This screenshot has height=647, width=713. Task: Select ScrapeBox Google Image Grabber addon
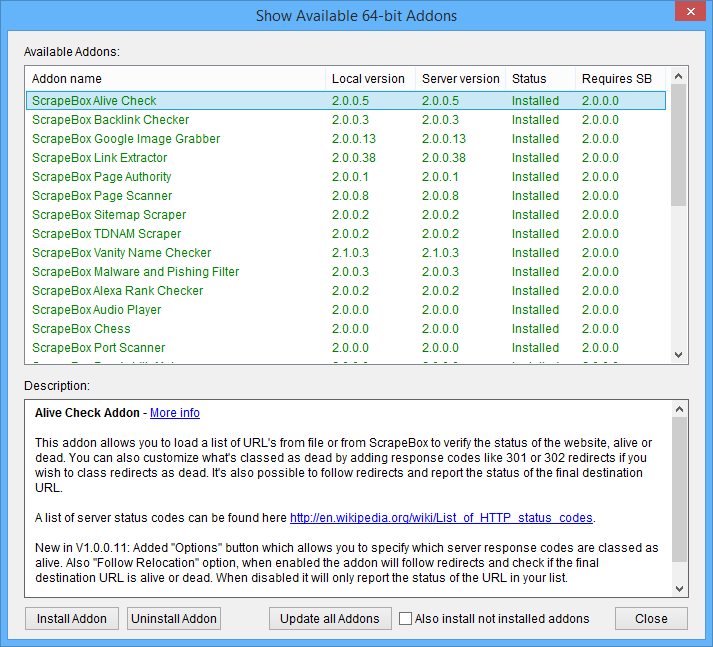[126, 139]
